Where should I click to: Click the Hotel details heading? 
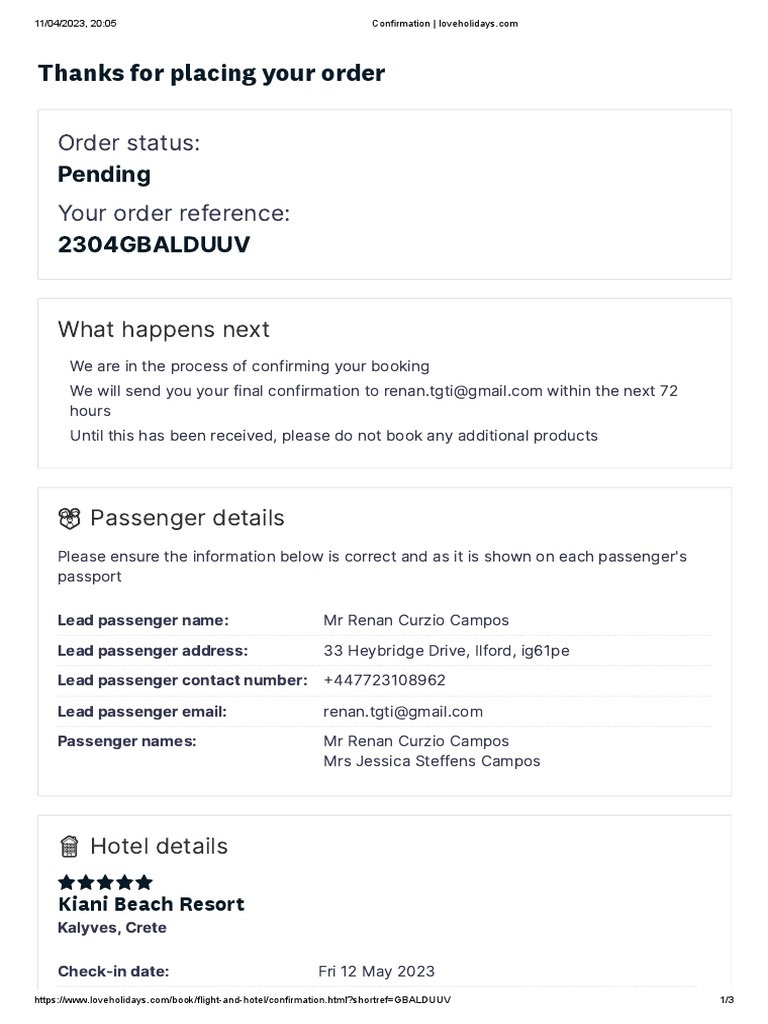pyautogui.click(x=159, y=847)
